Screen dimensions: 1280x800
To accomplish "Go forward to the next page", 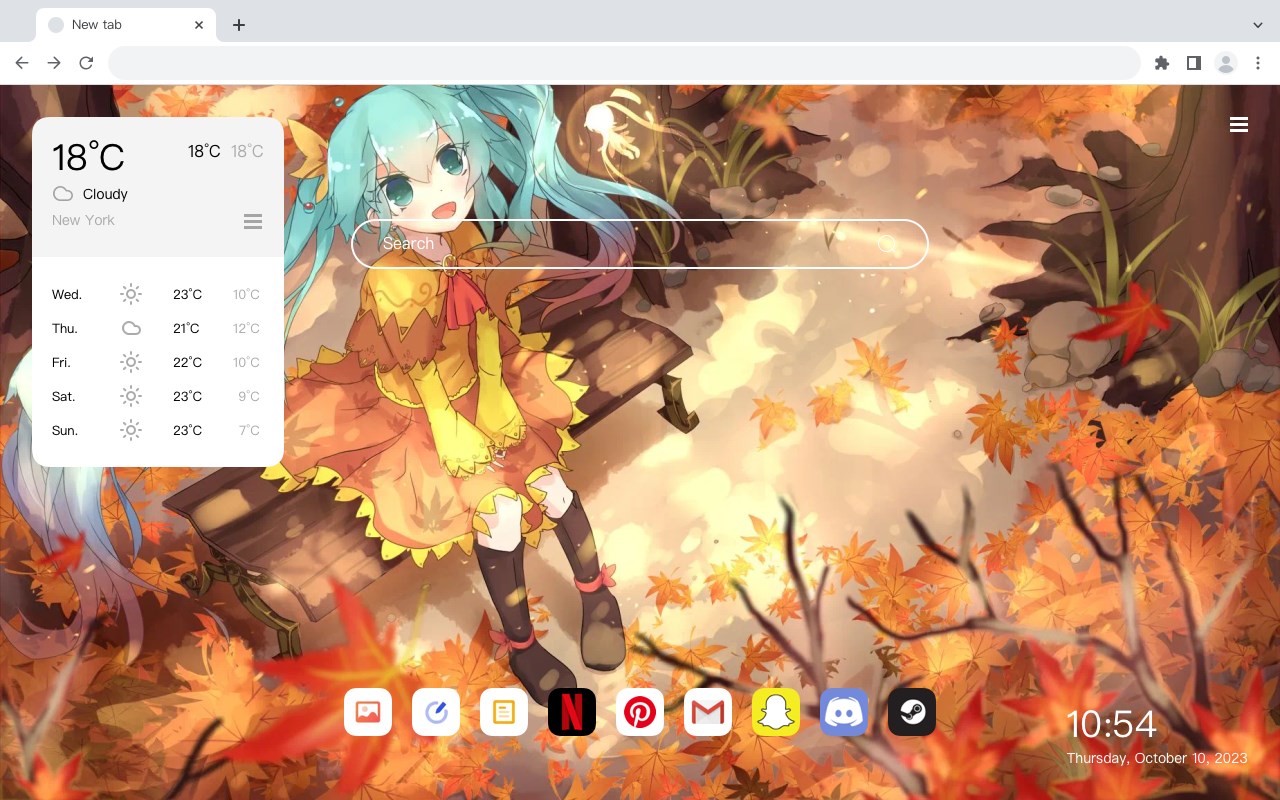I will pos(54,63).
